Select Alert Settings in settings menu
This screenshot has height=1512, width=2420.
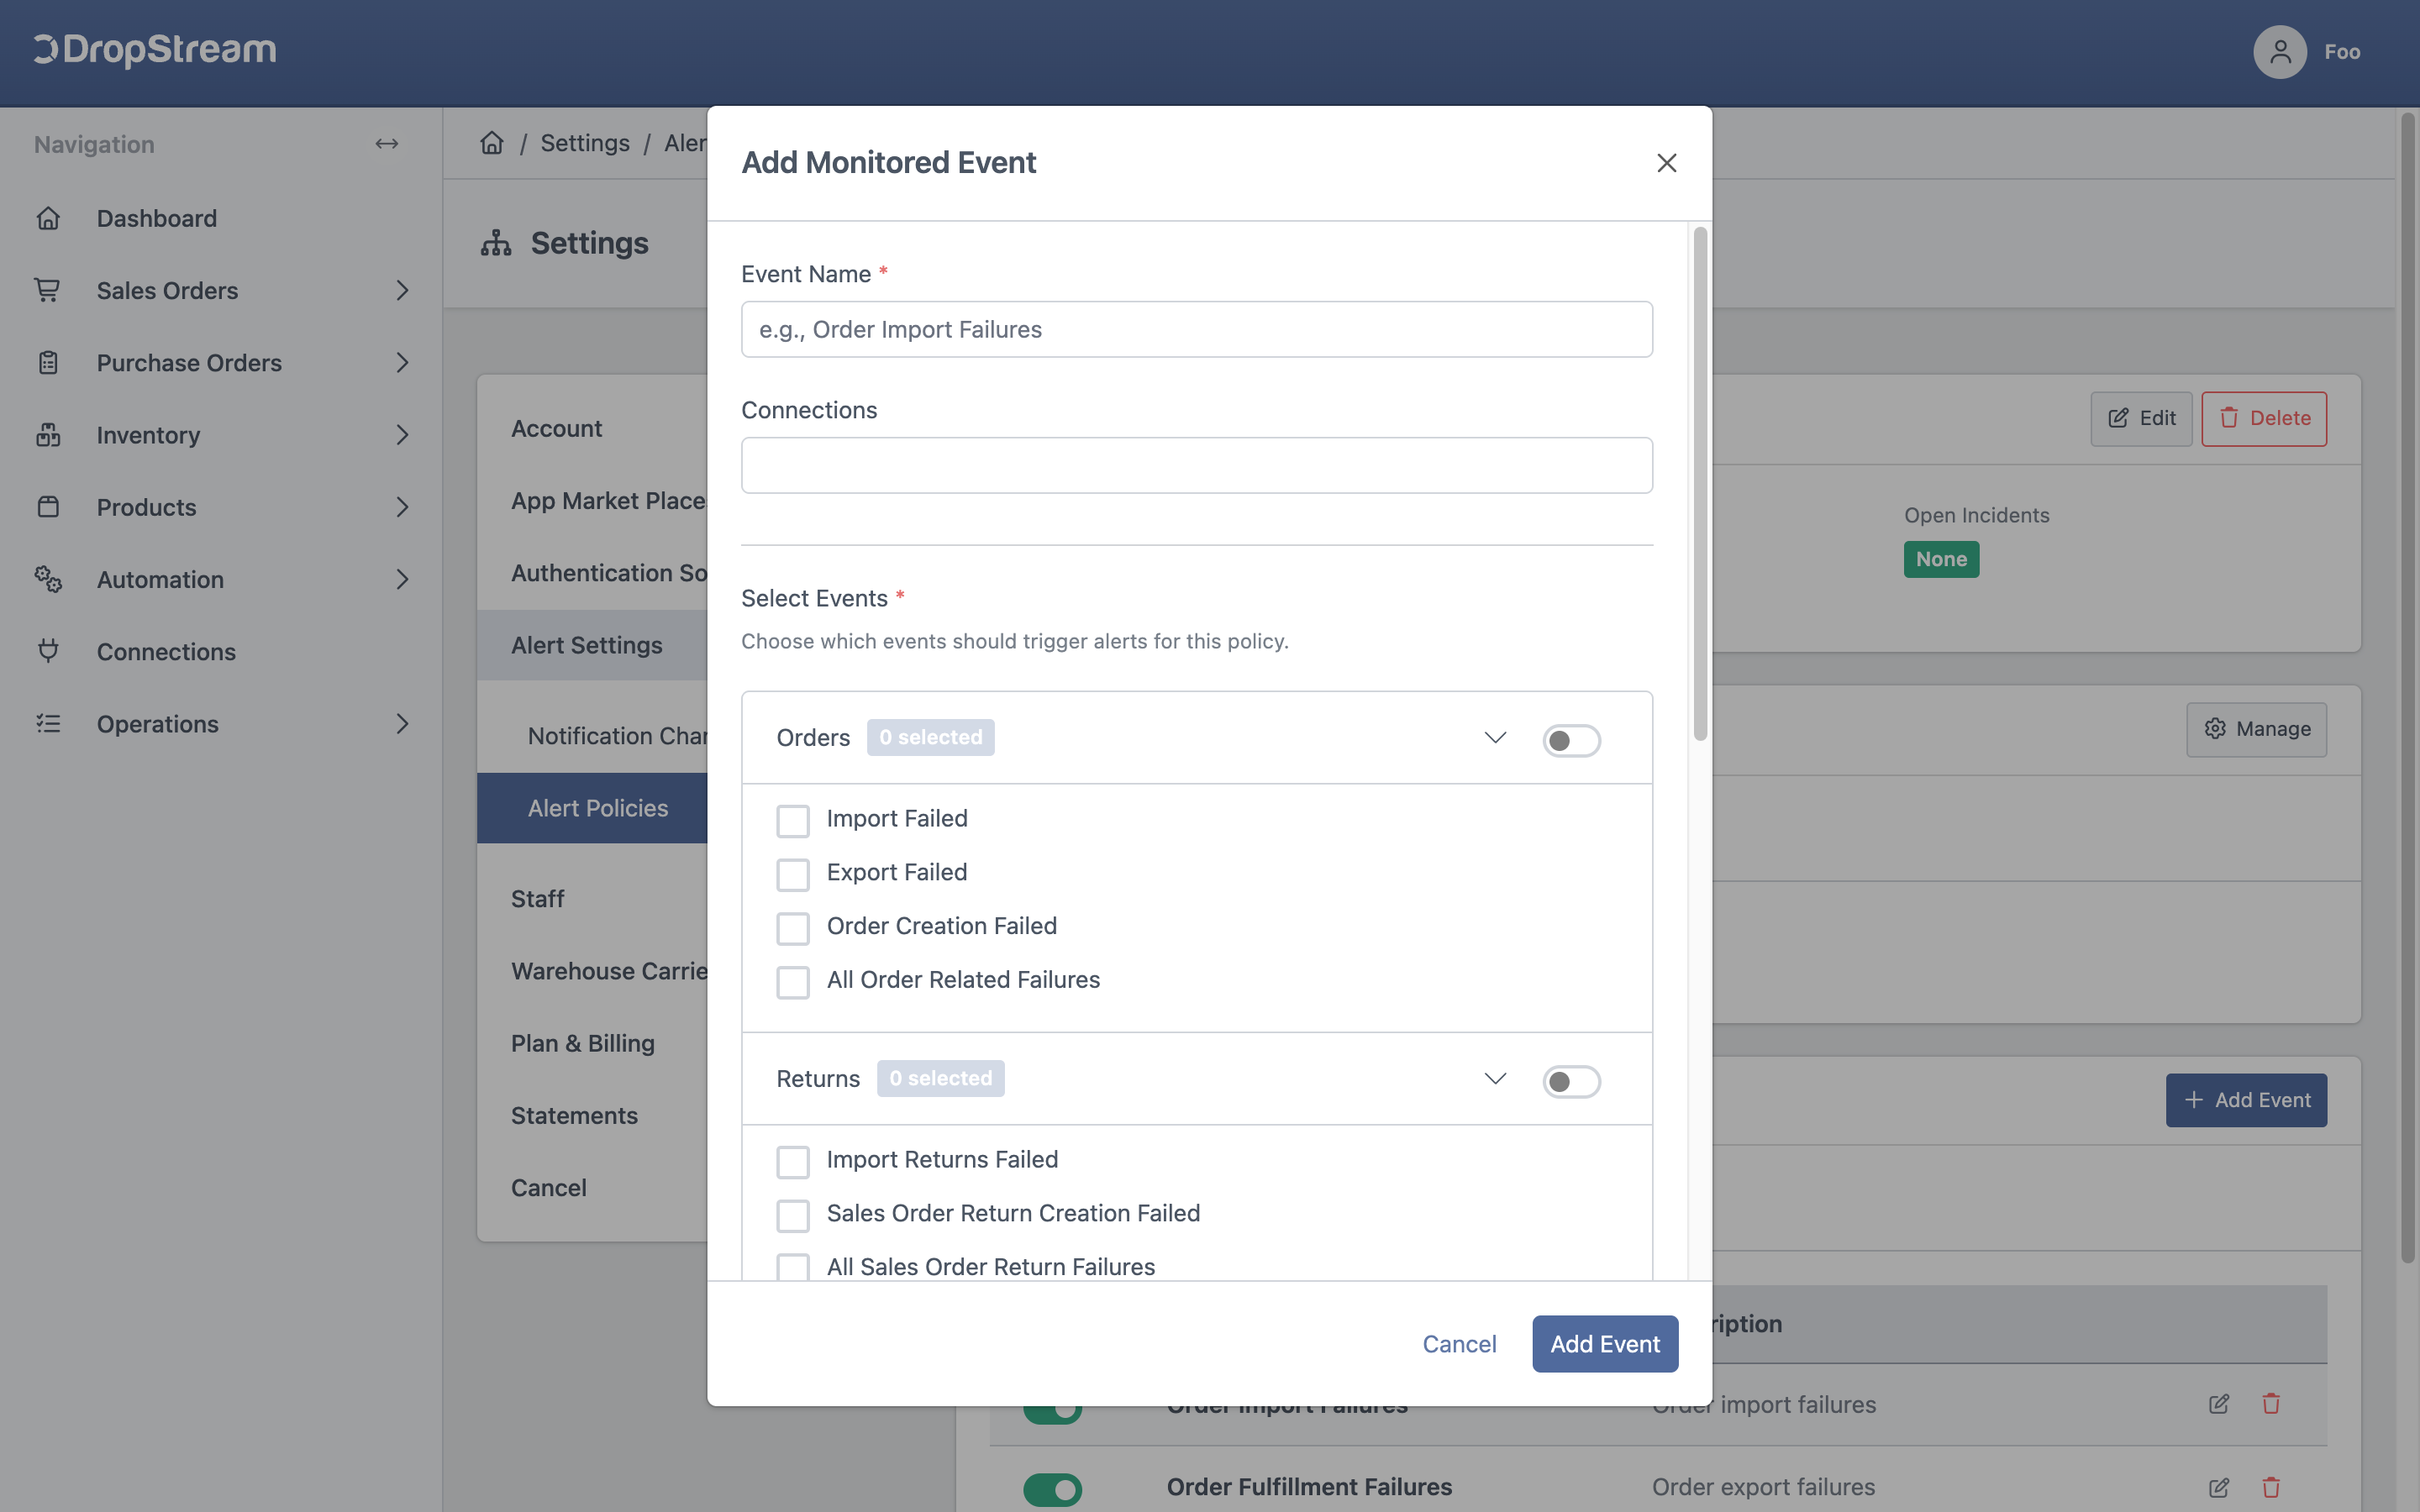click(586, 645)
